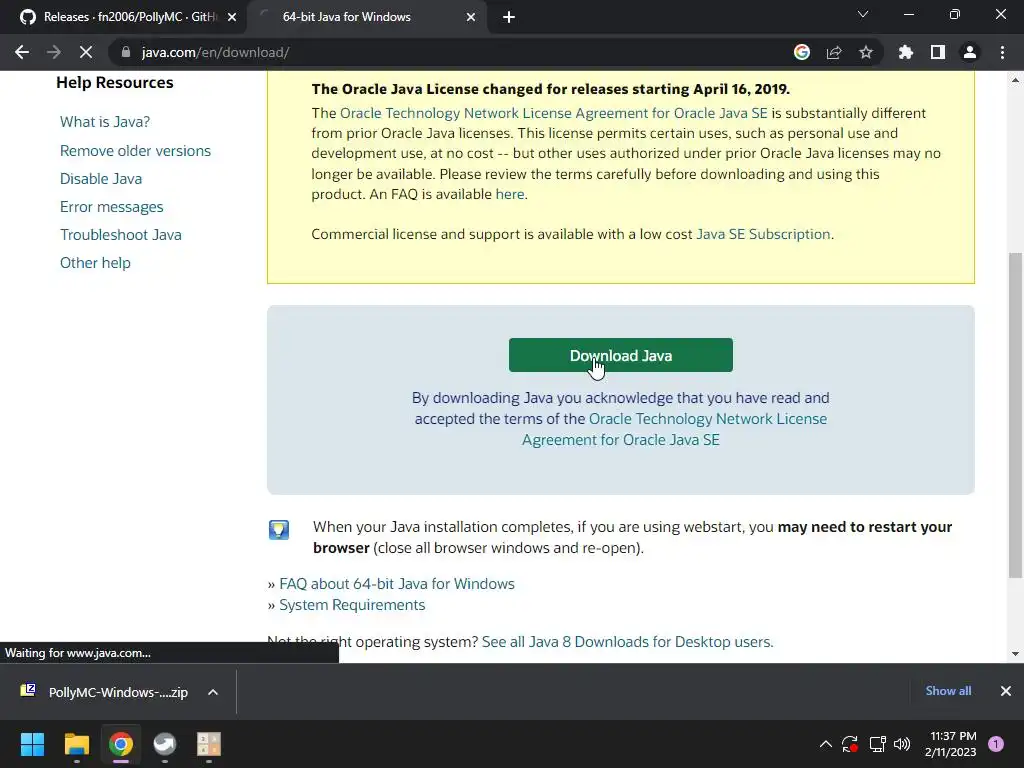This screenshot has width=1024, height=768.
Task: Open Oracle Technology Network License Agreement link in notice
Action: tap(554, 113)
